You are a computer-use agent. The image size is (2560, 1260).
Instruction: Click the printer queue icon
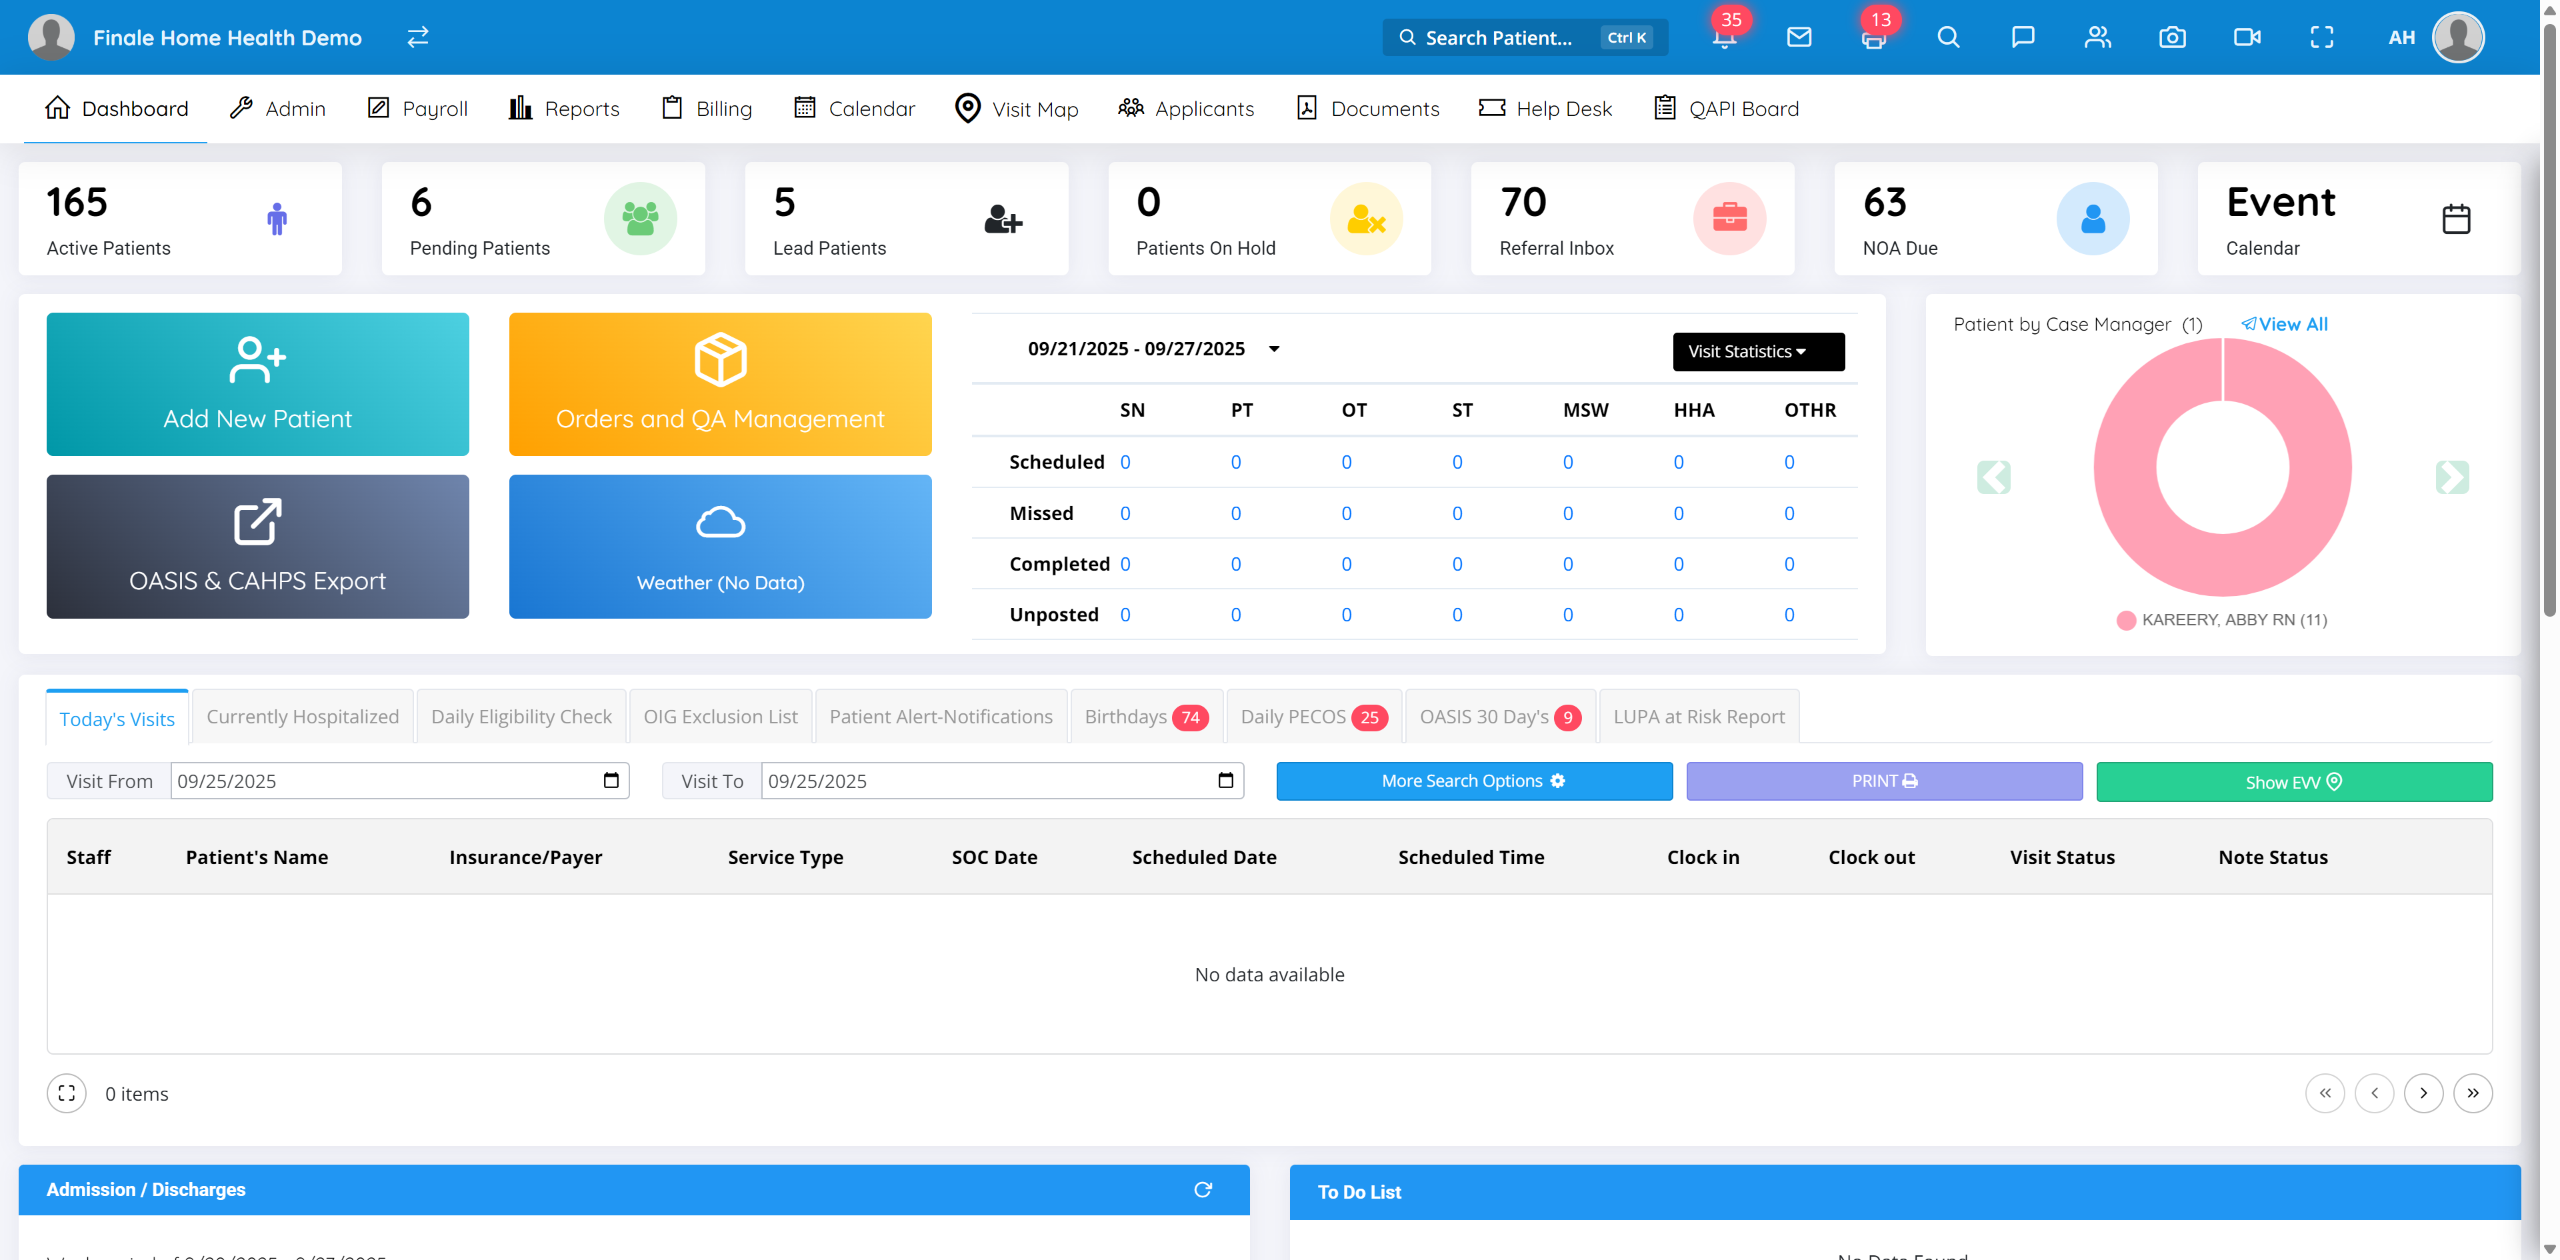coord(1873,38)
